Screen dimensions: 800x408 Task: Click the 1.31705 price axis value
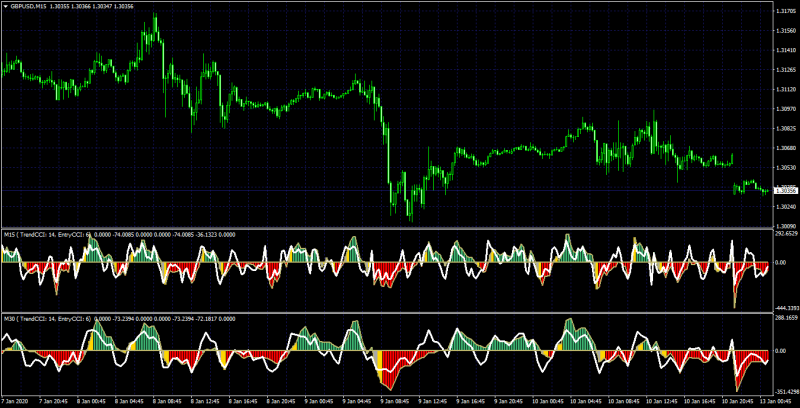click(786, 11)
